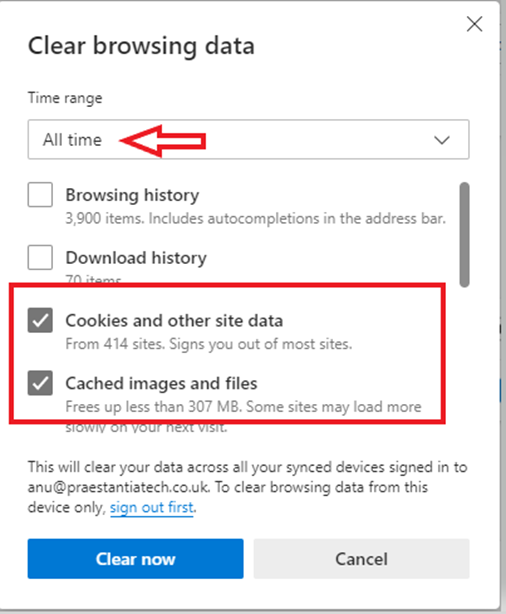Click the Time range field label
This screenshot has width=506, height=614.
pos(65,98)
